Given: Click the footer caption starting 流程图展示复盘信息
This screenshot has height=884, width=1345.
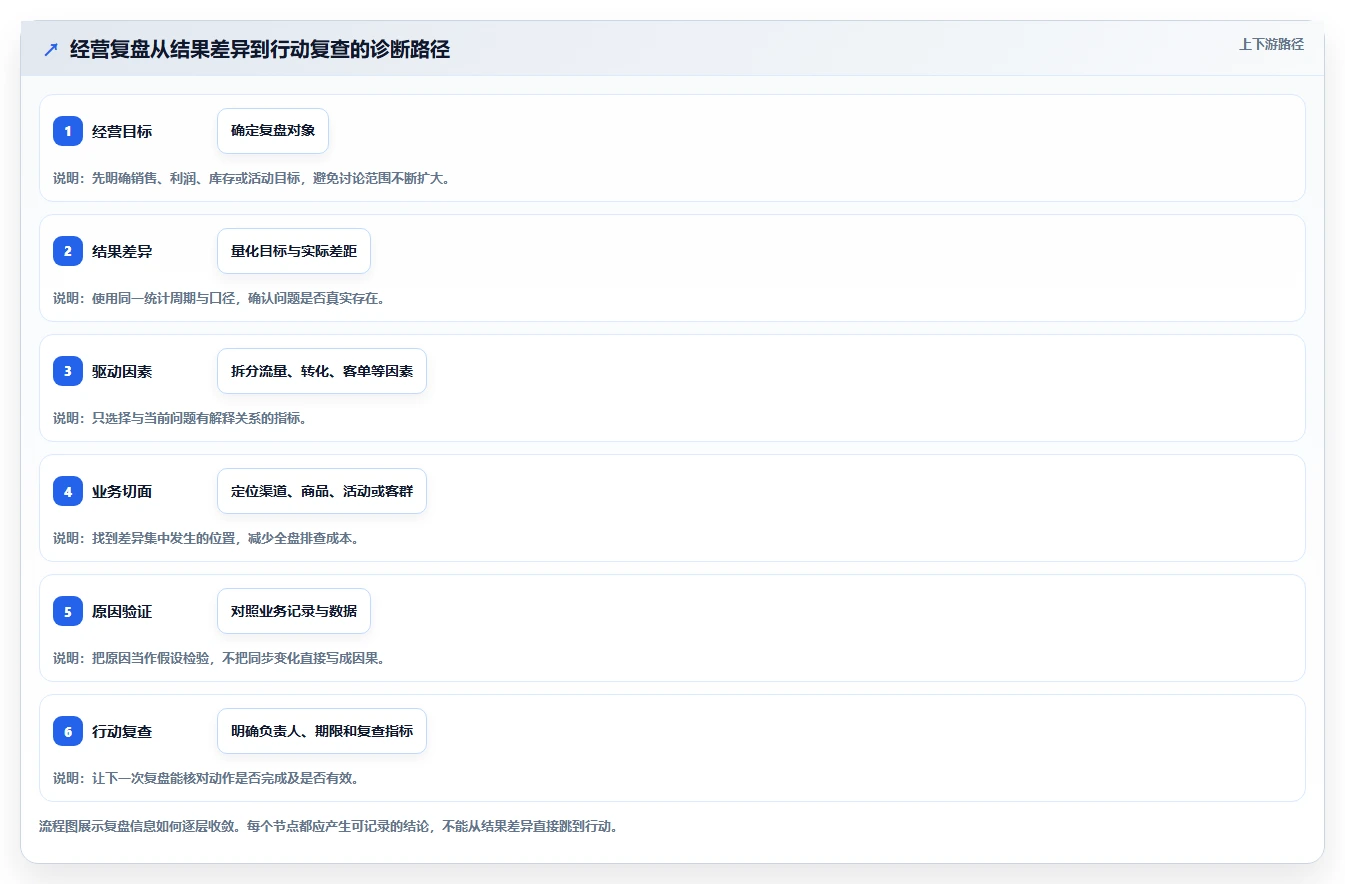Looking at the screenshot, I should coord(328,827).
